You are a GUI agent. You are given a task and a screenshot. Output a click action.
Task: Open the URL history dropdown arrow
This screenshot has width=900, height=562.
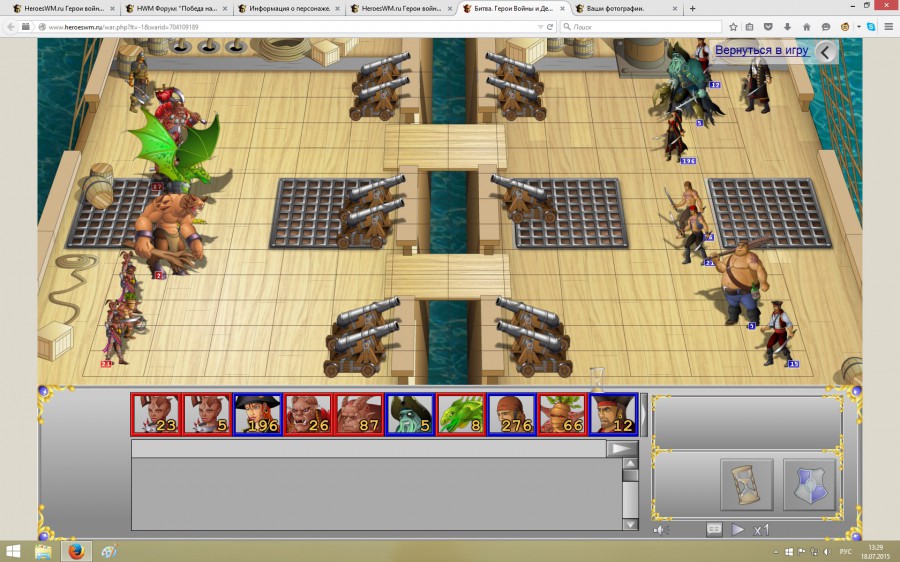pos(540,27)
